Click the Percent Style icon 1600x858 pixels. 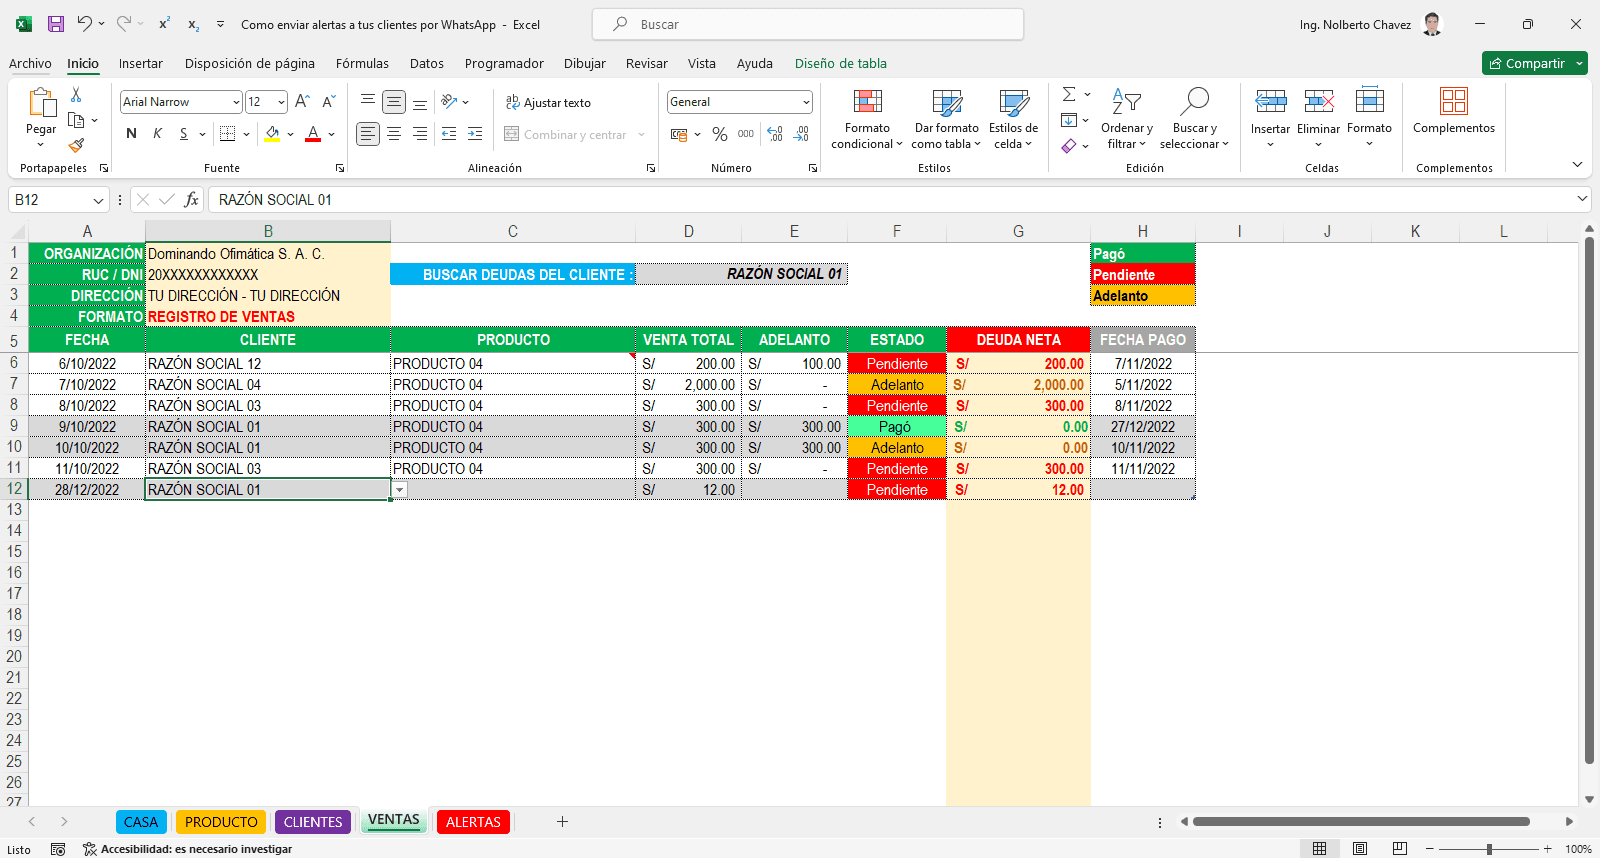(719, 134)
